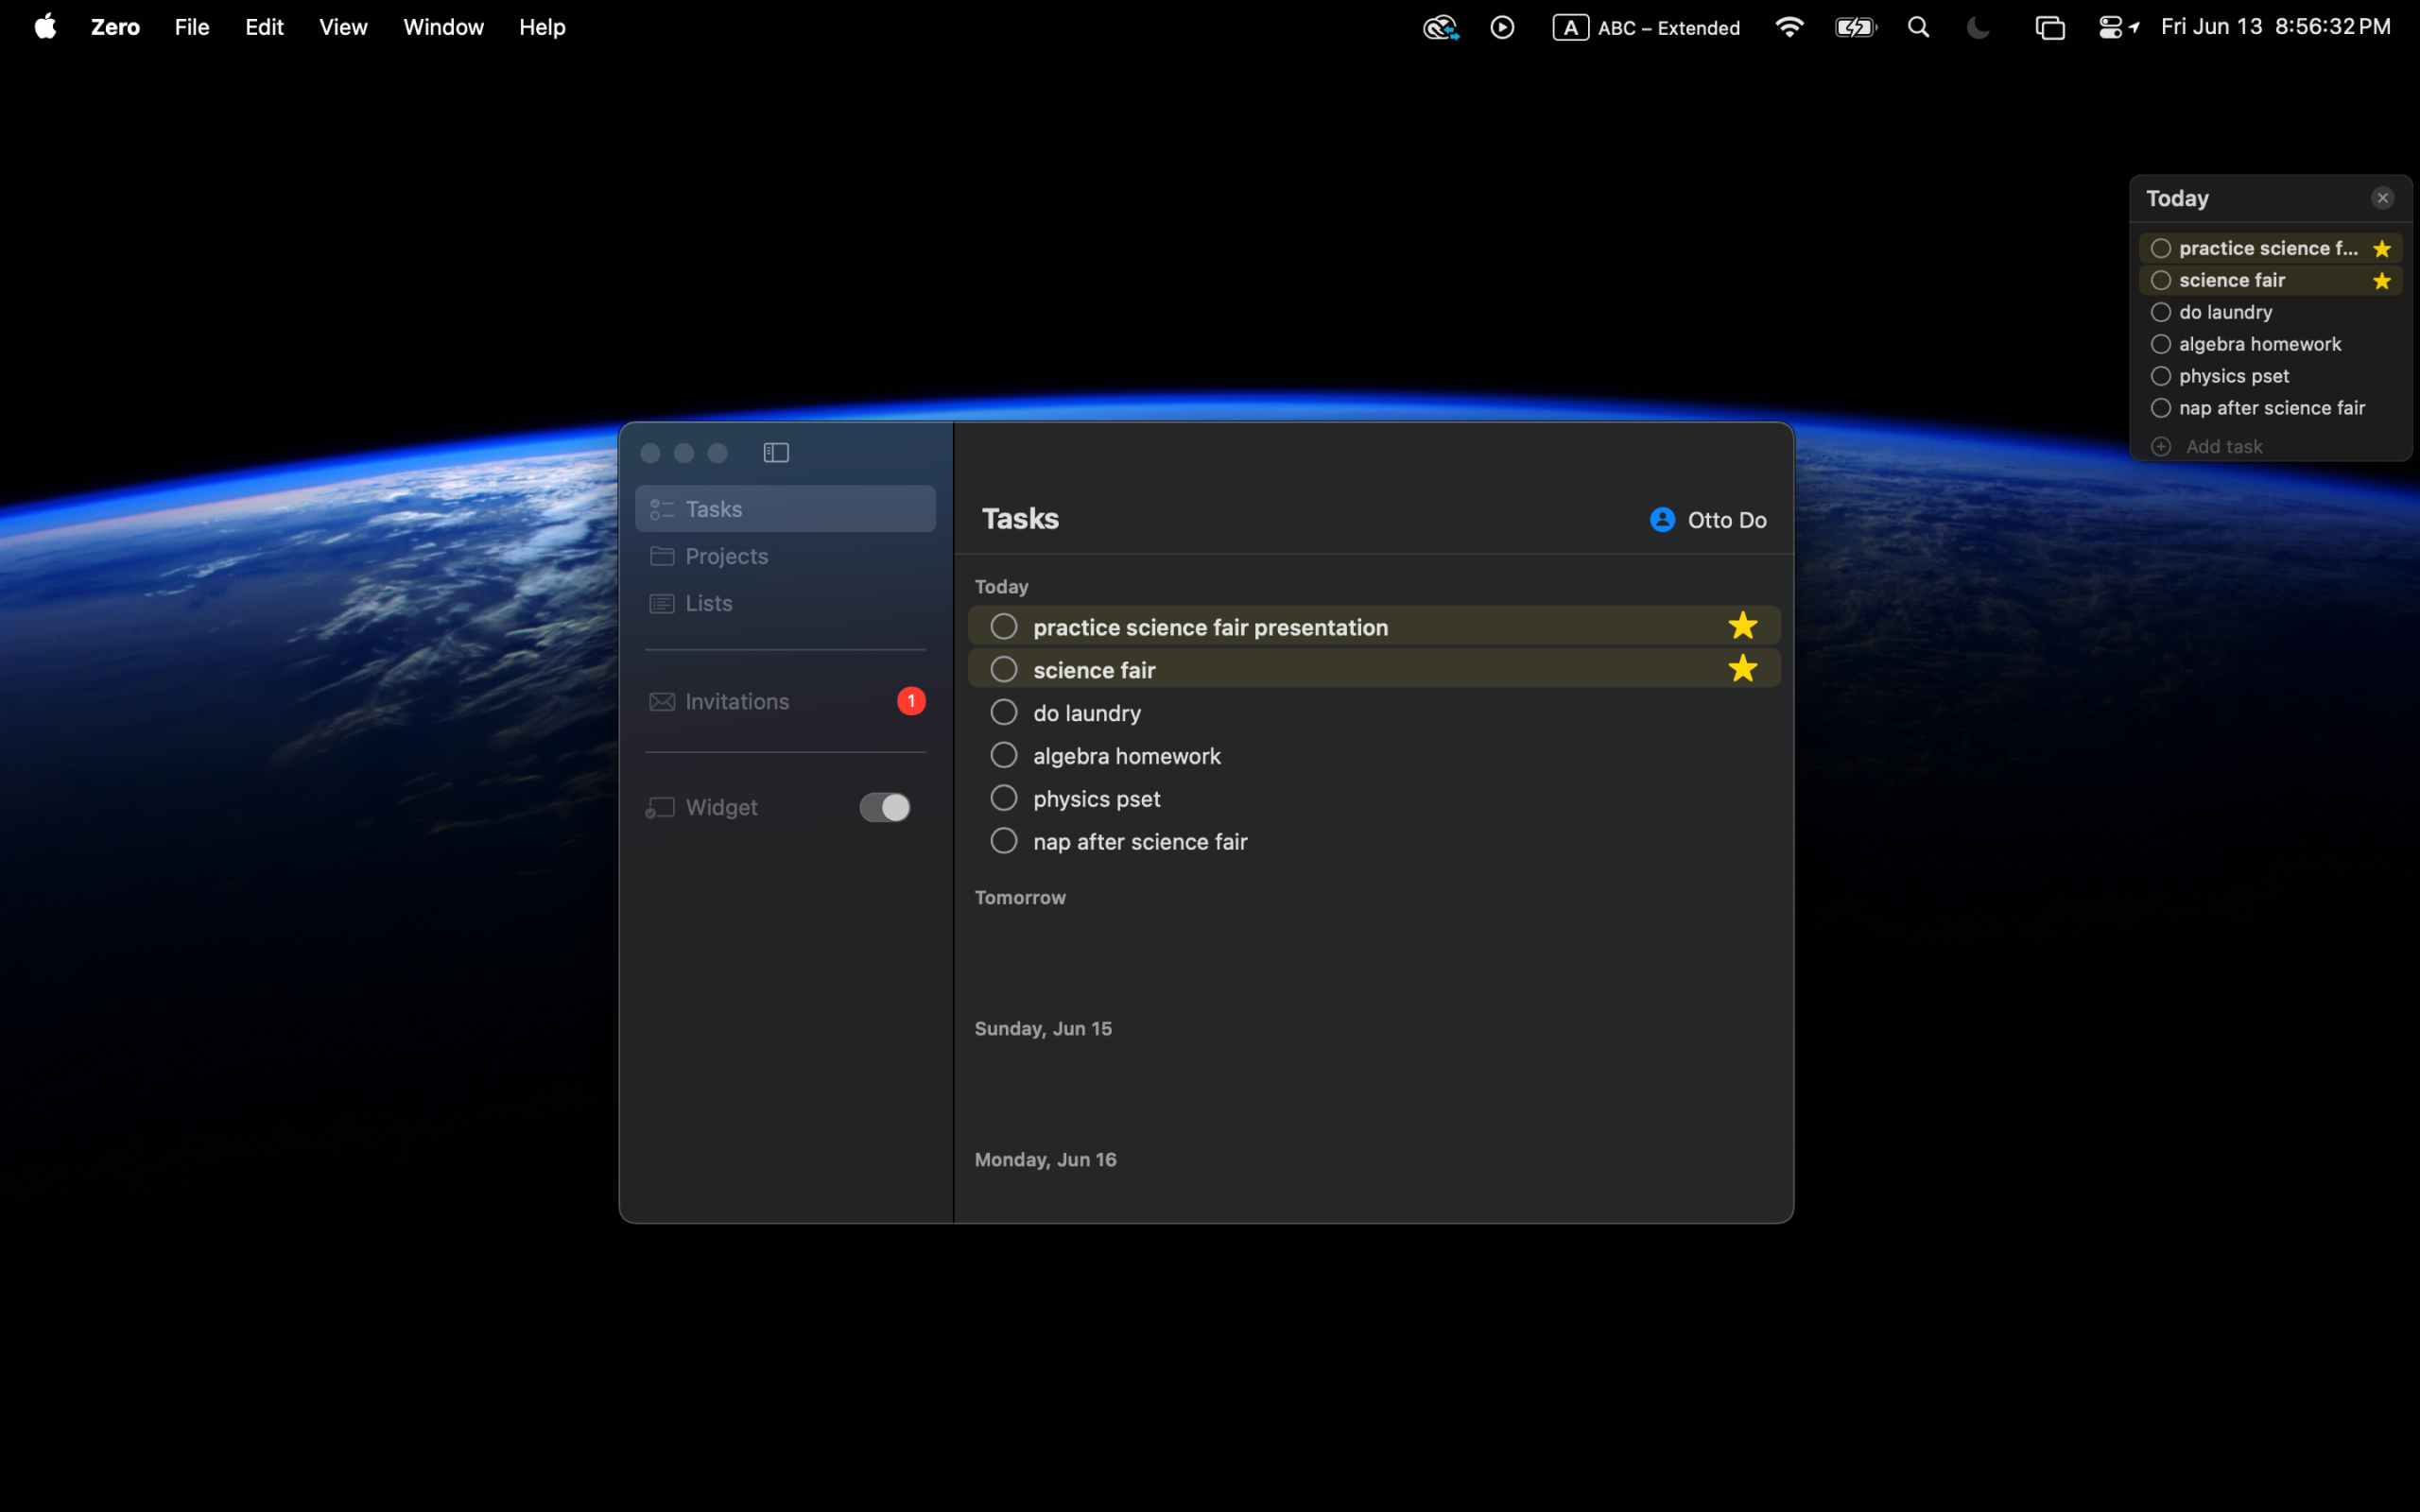Toggle the sidebar panel icon

pyautogui.click(x=776, y=453)
